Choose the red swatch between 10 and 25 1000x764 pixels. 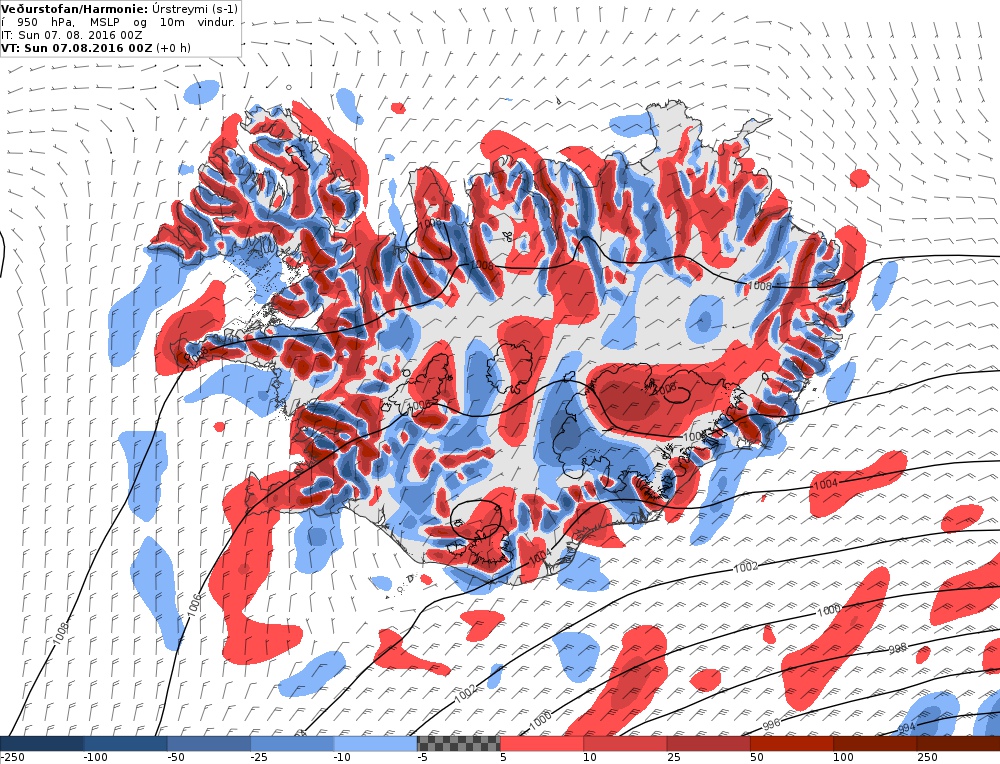coord(625,744)
